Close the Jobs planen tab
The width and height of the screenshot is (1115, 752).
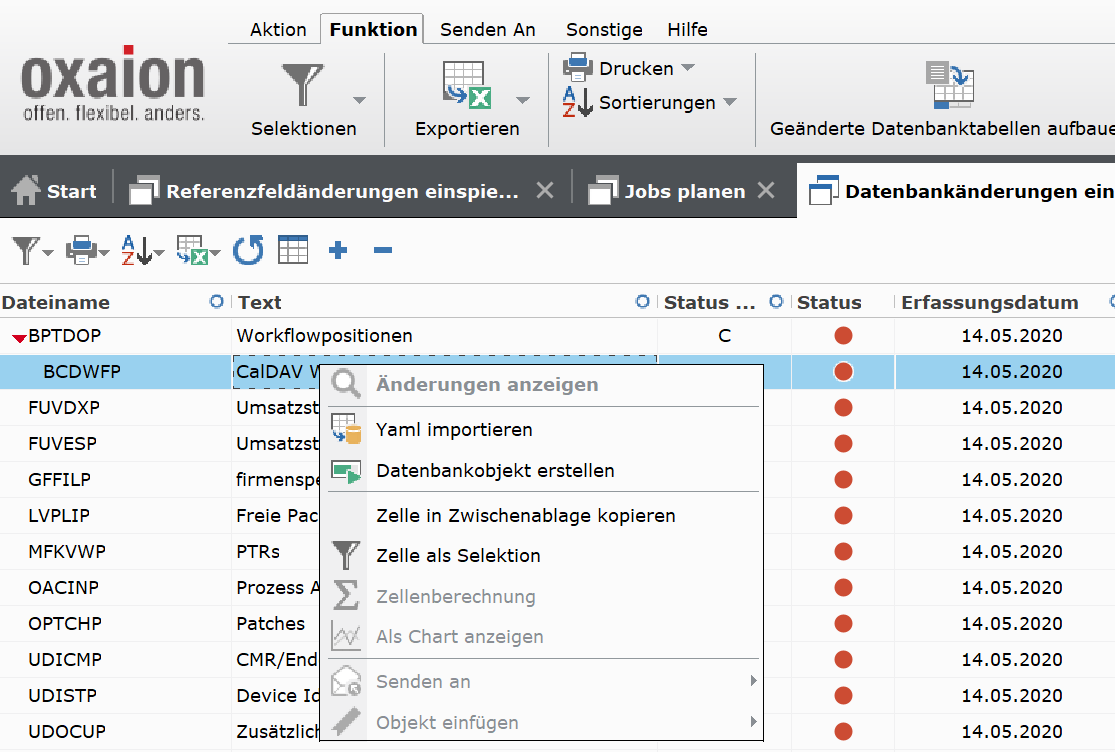coord(765,190)
